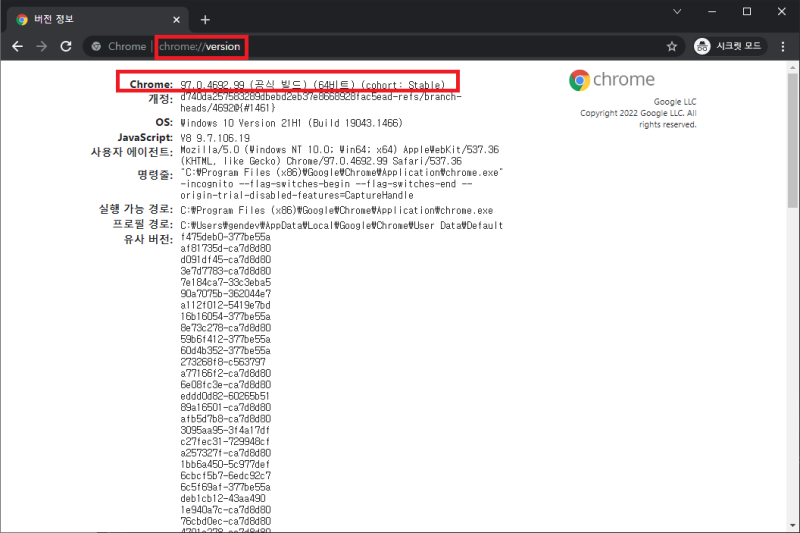This screenshot has height=533, width=800.
Task: Click the Forward navigation arrow
Action: [x=42, y=46]
